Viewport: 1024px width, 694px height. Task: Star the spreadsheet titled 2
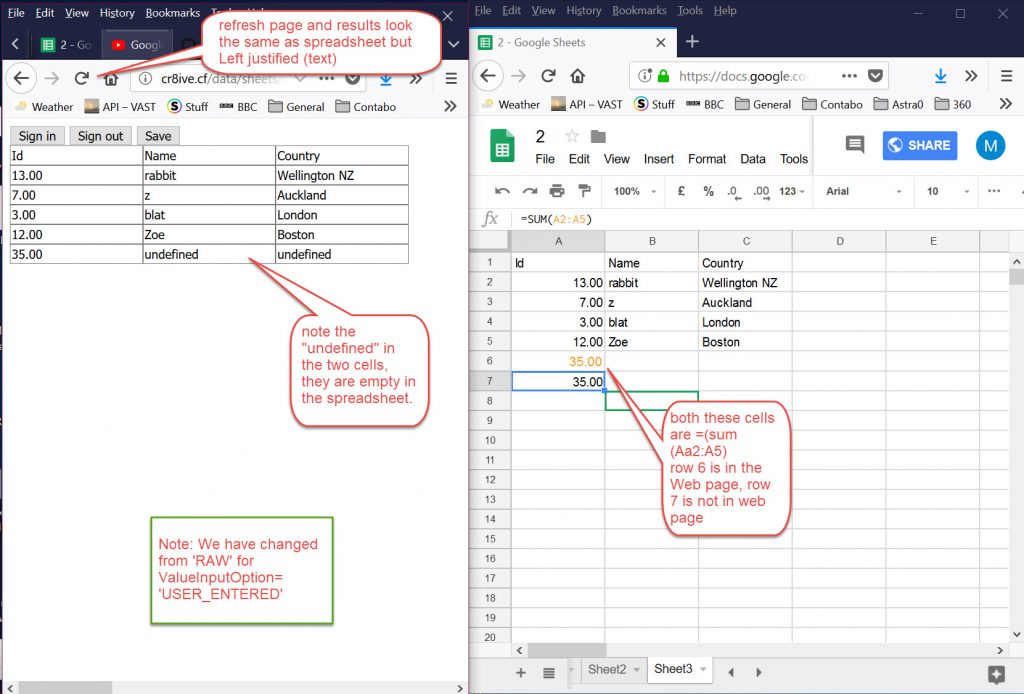(572, 137)
